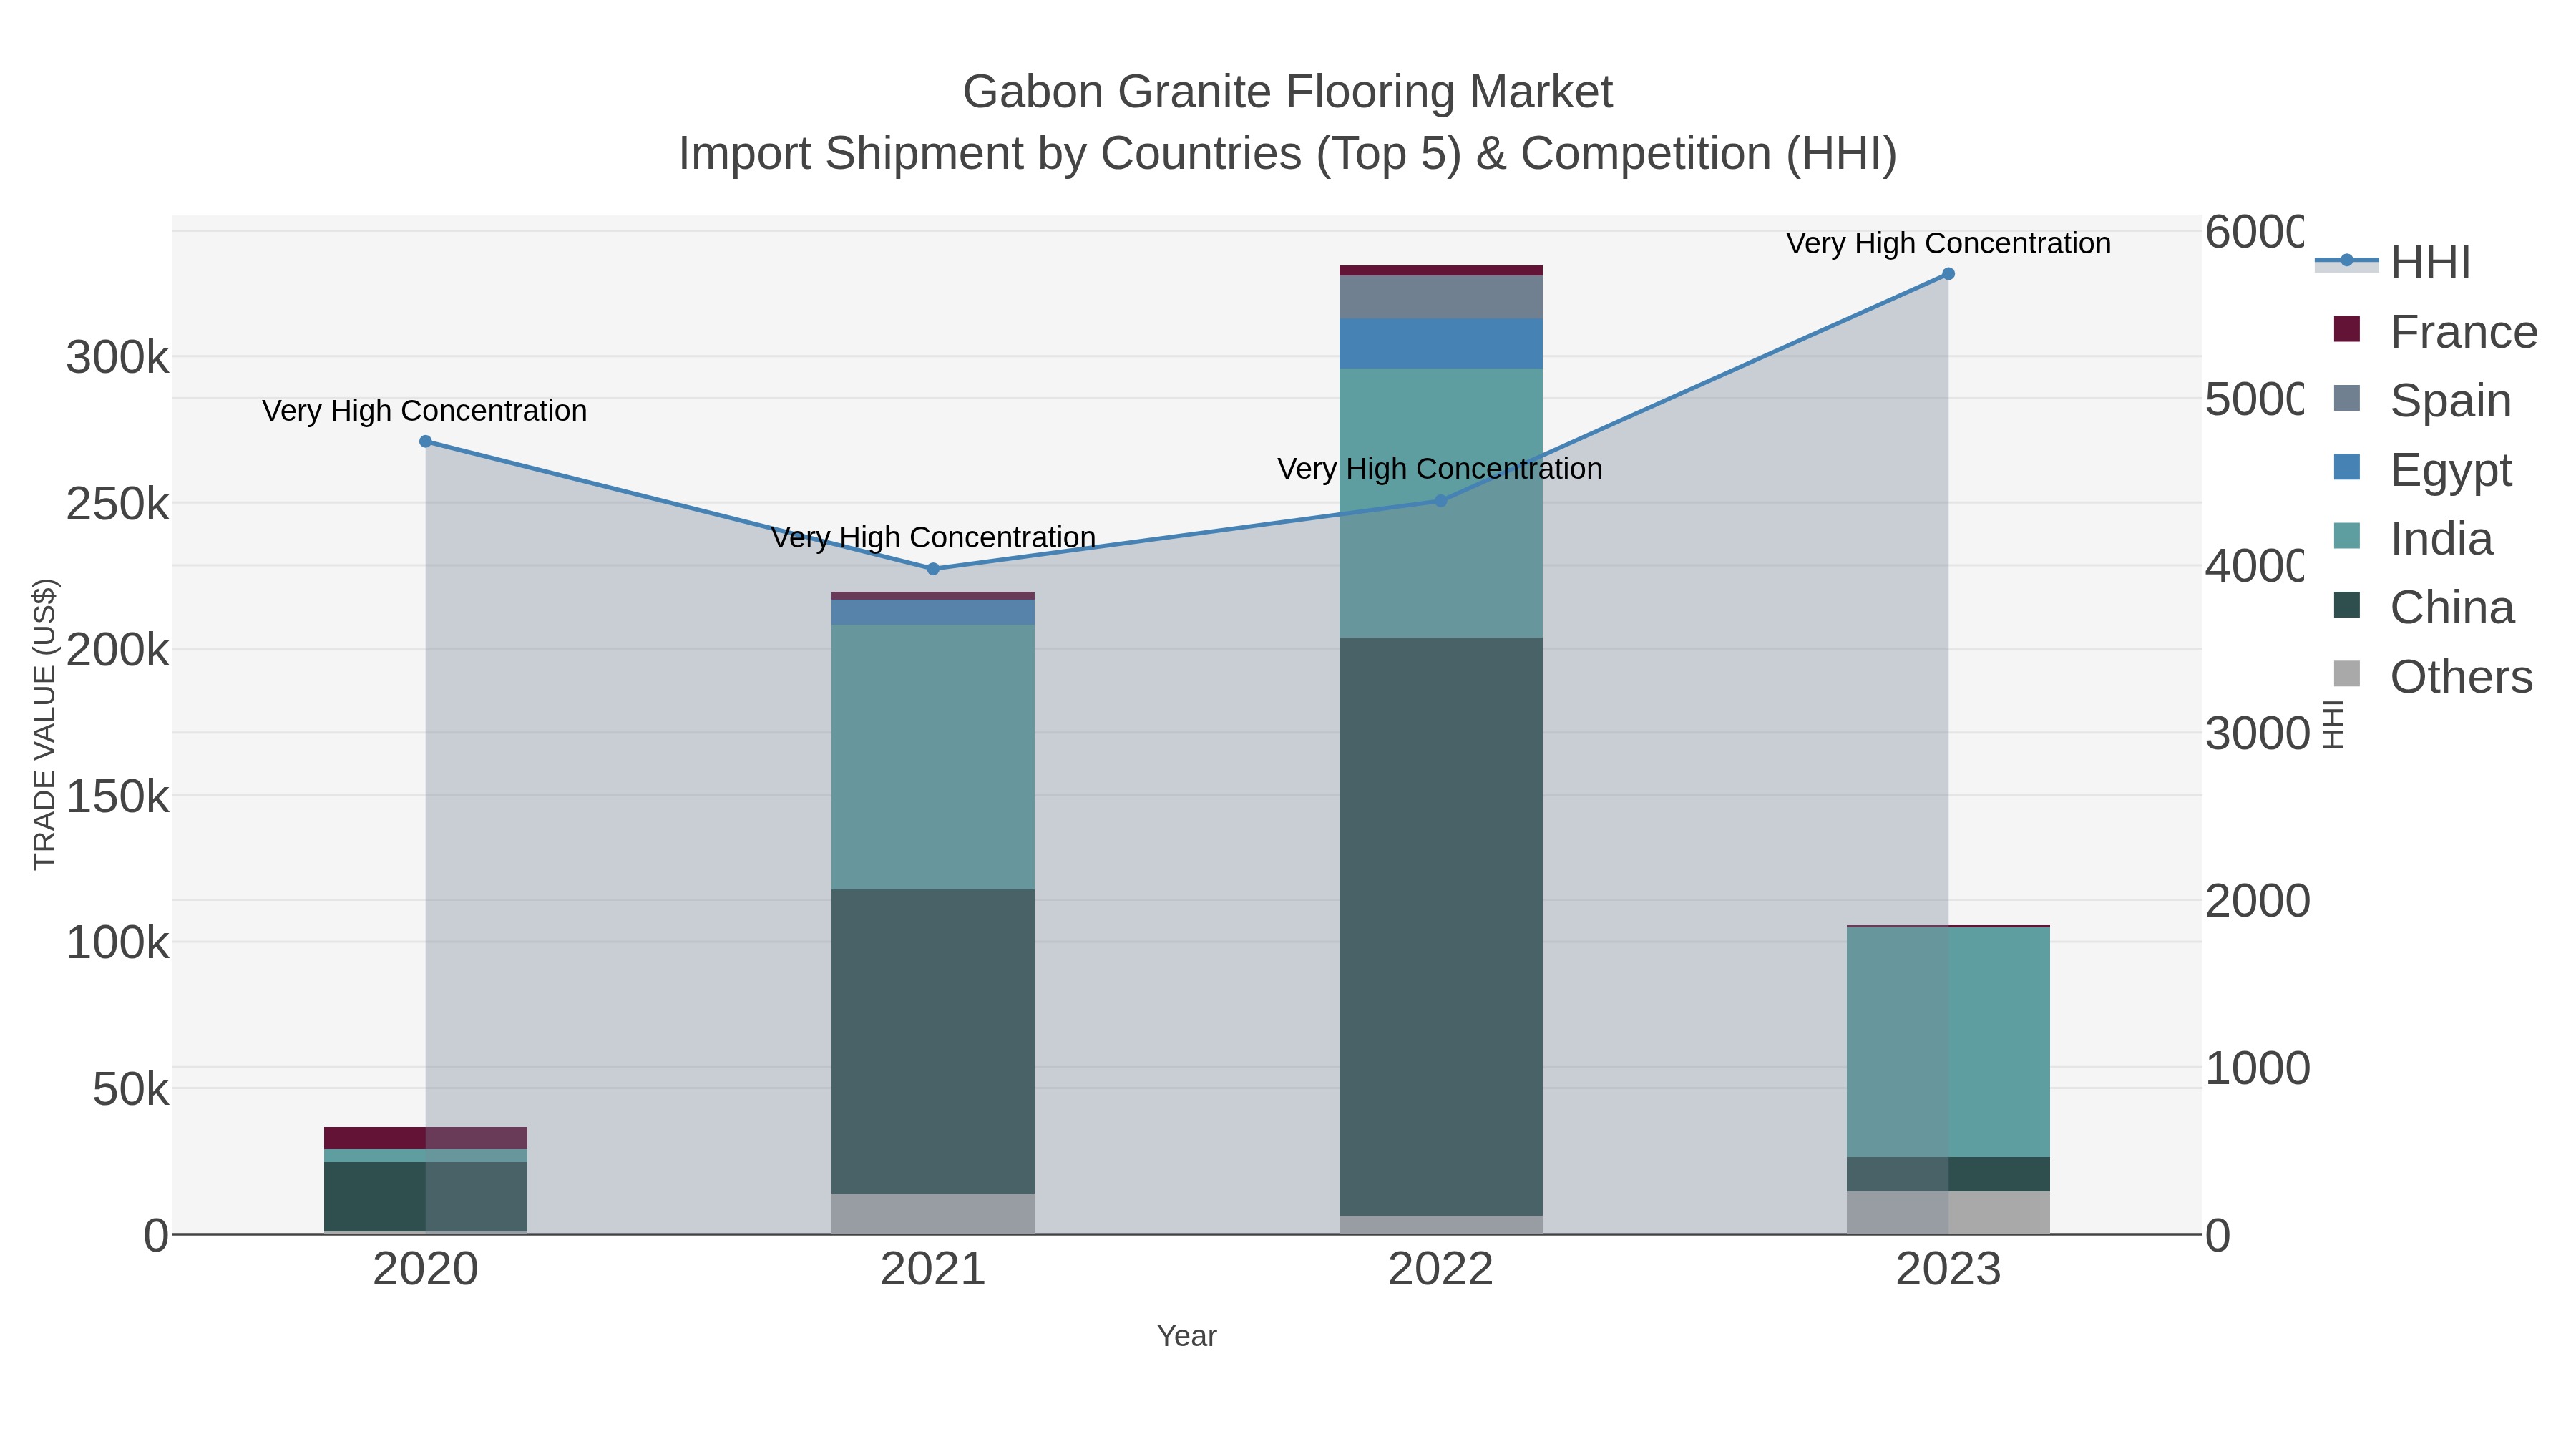
Task: Click the 2022 HHI data point
Action: coord(1441,501)
